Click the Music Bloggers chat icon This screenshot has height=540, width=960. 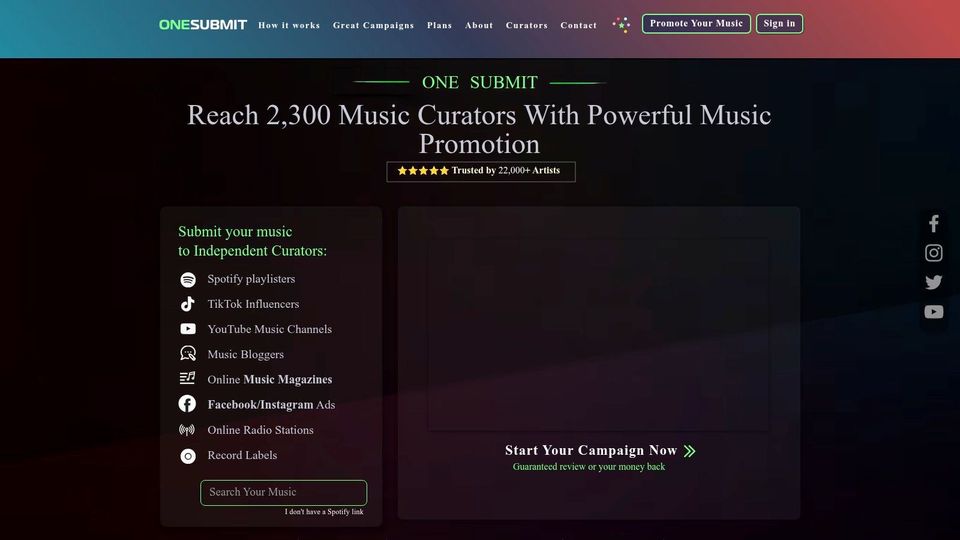(188, 354)
